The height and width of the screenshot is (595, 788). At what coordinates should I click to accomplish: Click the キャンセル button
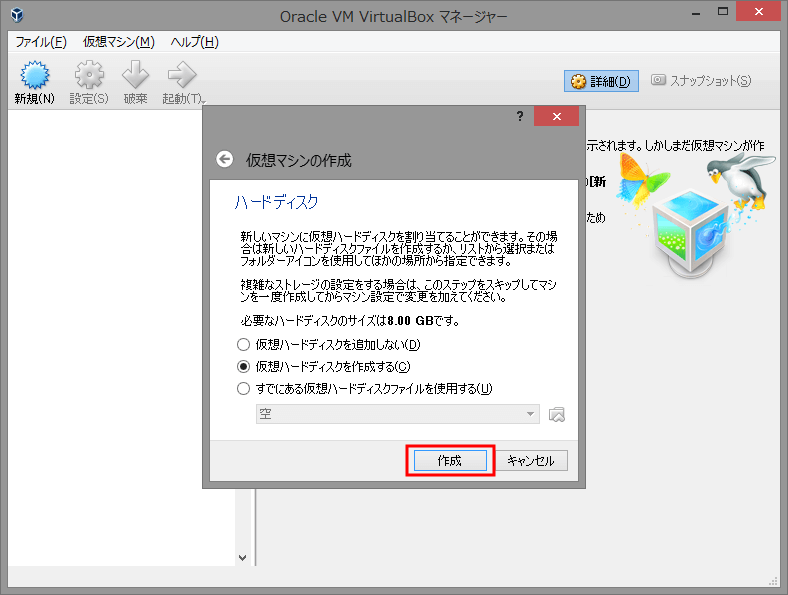(x=531, y=460)
